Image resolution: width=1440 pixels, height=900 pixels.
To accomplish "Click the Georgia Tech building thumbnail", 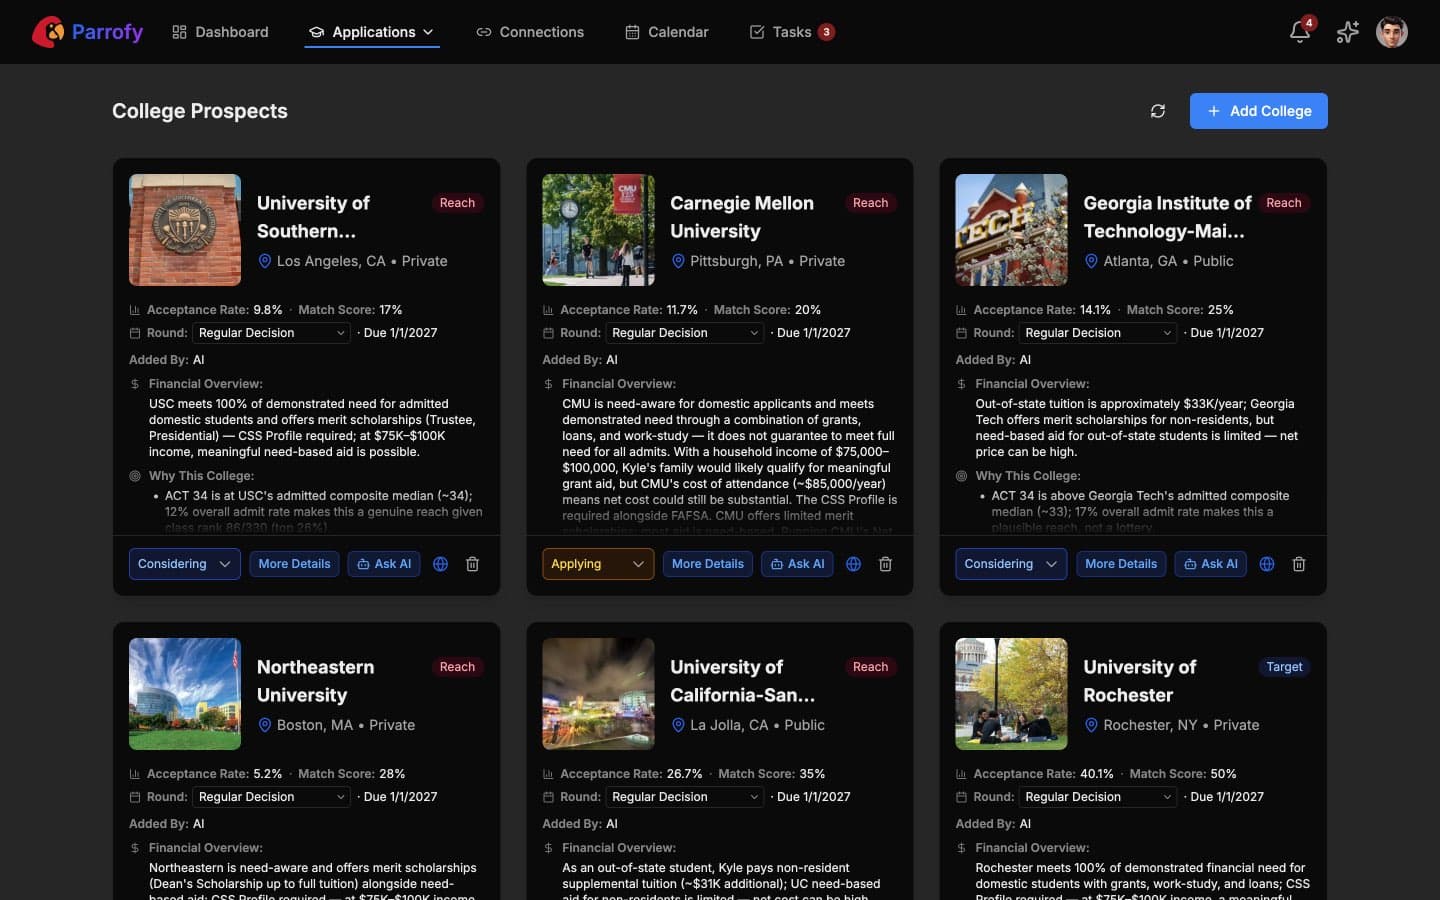I will point(1011,230).
